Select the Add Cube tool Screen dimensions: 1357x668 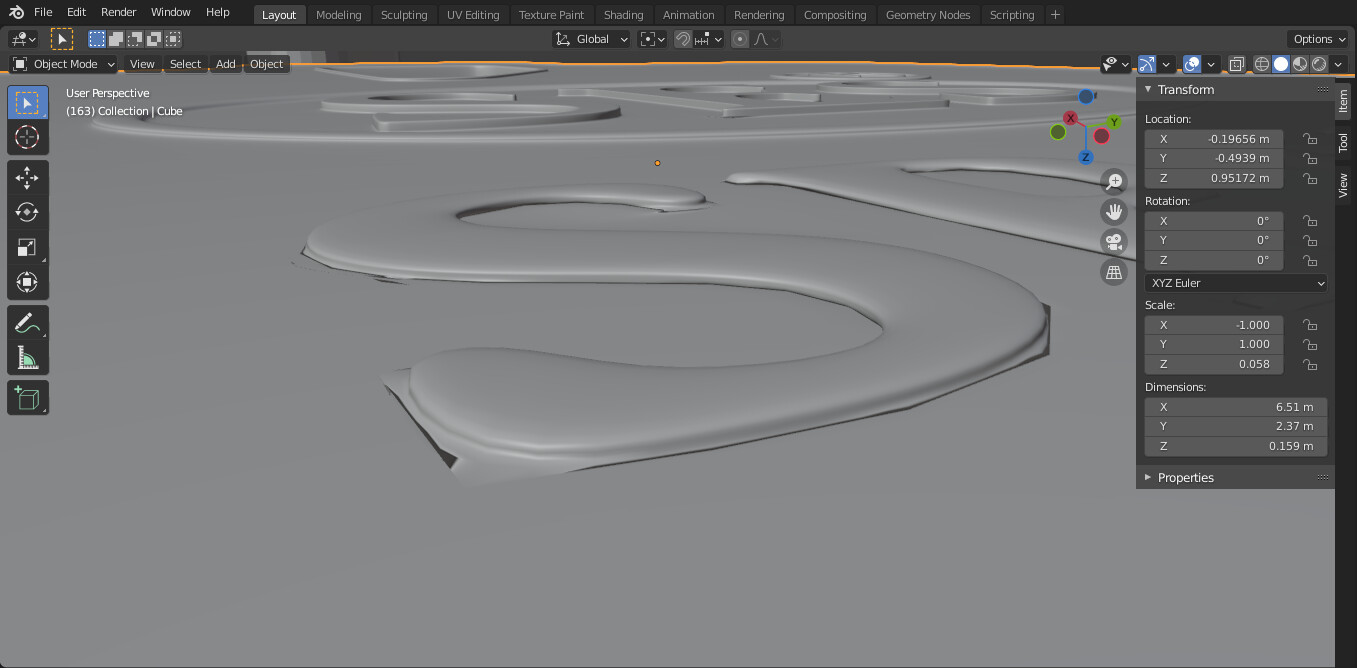[x=27, y=398]
